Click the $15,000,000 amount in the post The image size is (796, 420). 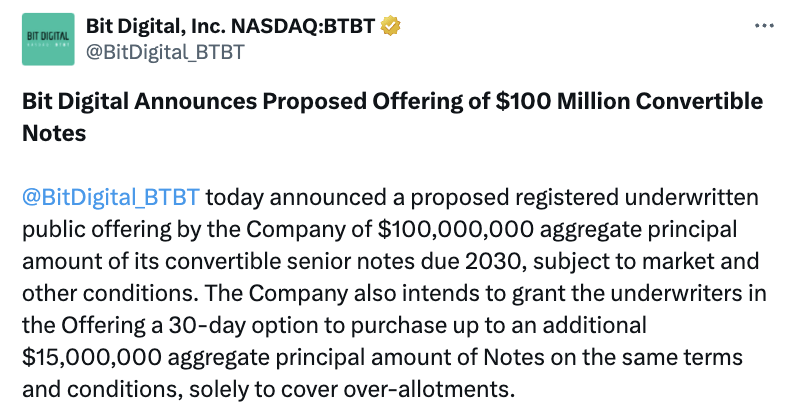(92, 357)
